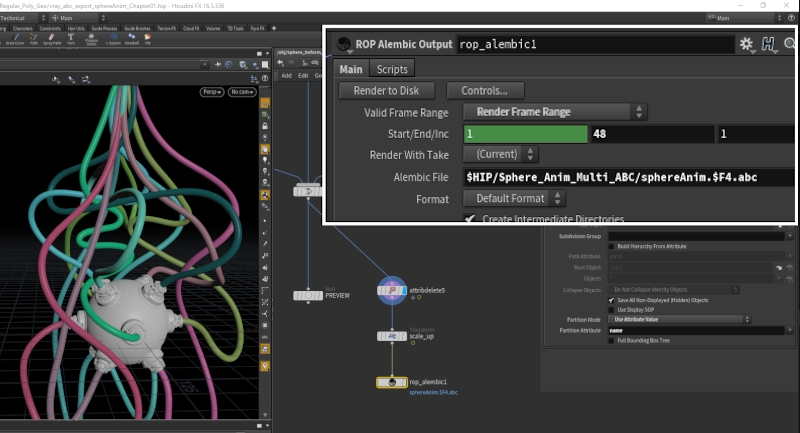Open the Controls... dialog

485,91
